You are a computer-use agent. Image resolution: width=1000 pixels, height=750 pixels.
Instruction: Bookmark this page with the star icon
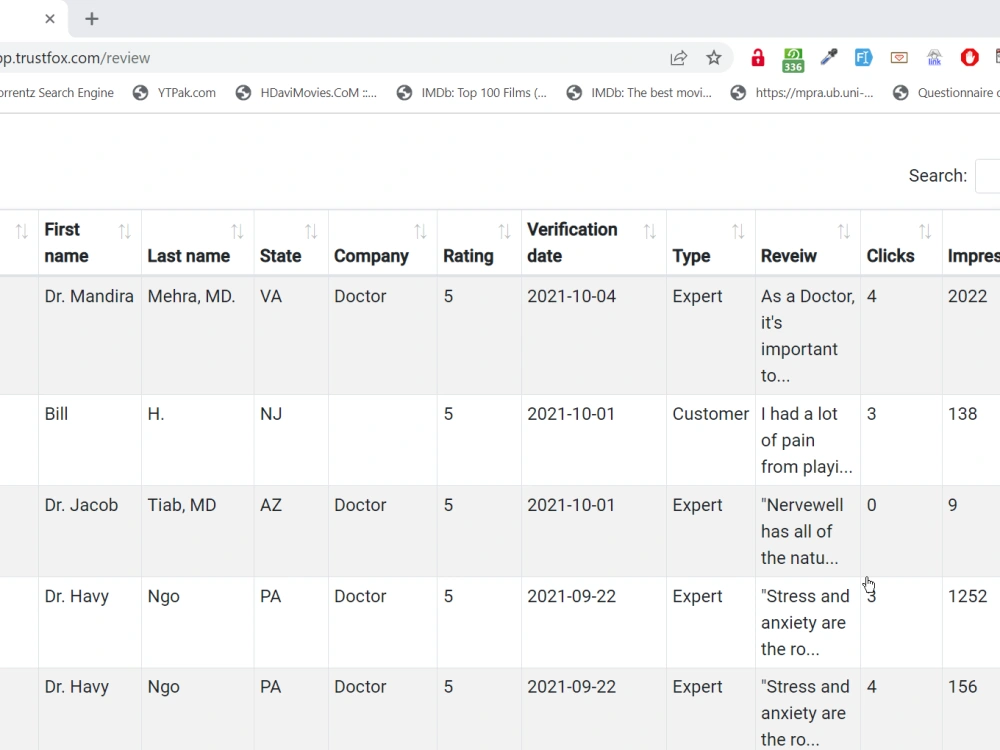(714, 58)
